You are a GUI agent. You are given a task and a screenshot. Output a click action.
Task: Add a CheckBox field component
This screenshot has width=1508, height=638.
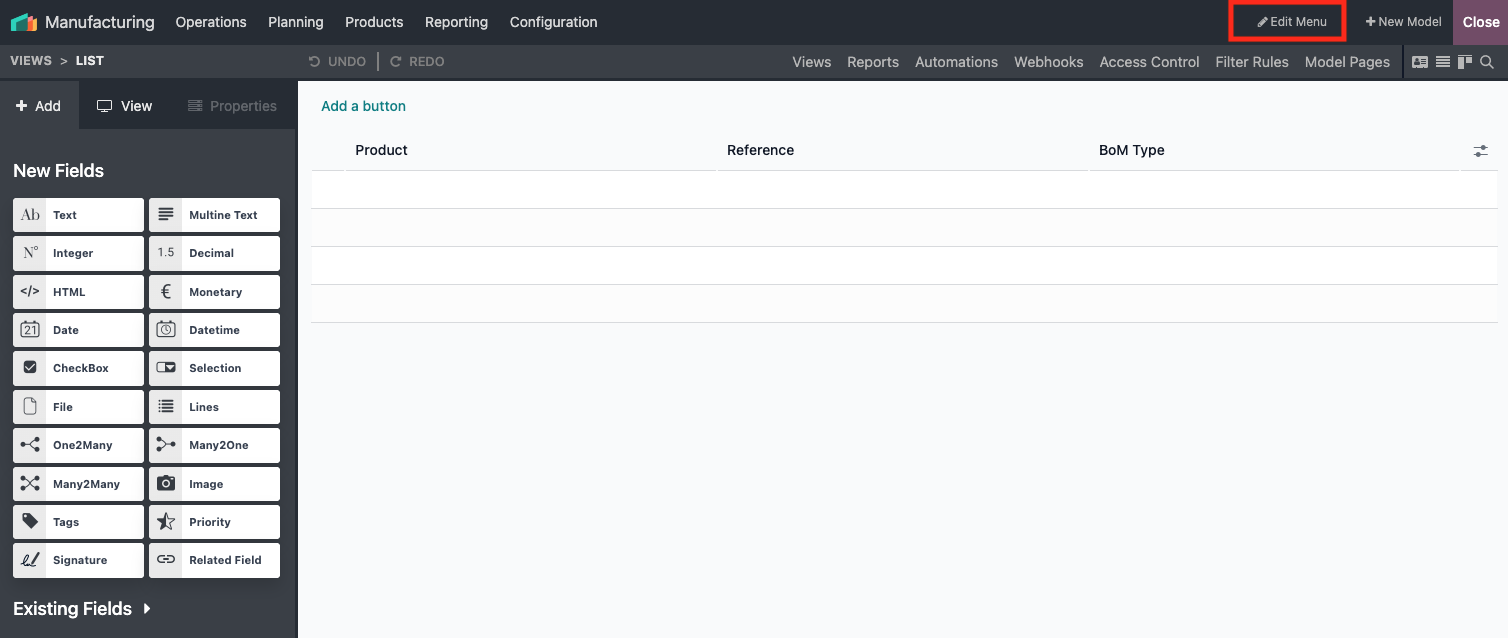point(78,368)
